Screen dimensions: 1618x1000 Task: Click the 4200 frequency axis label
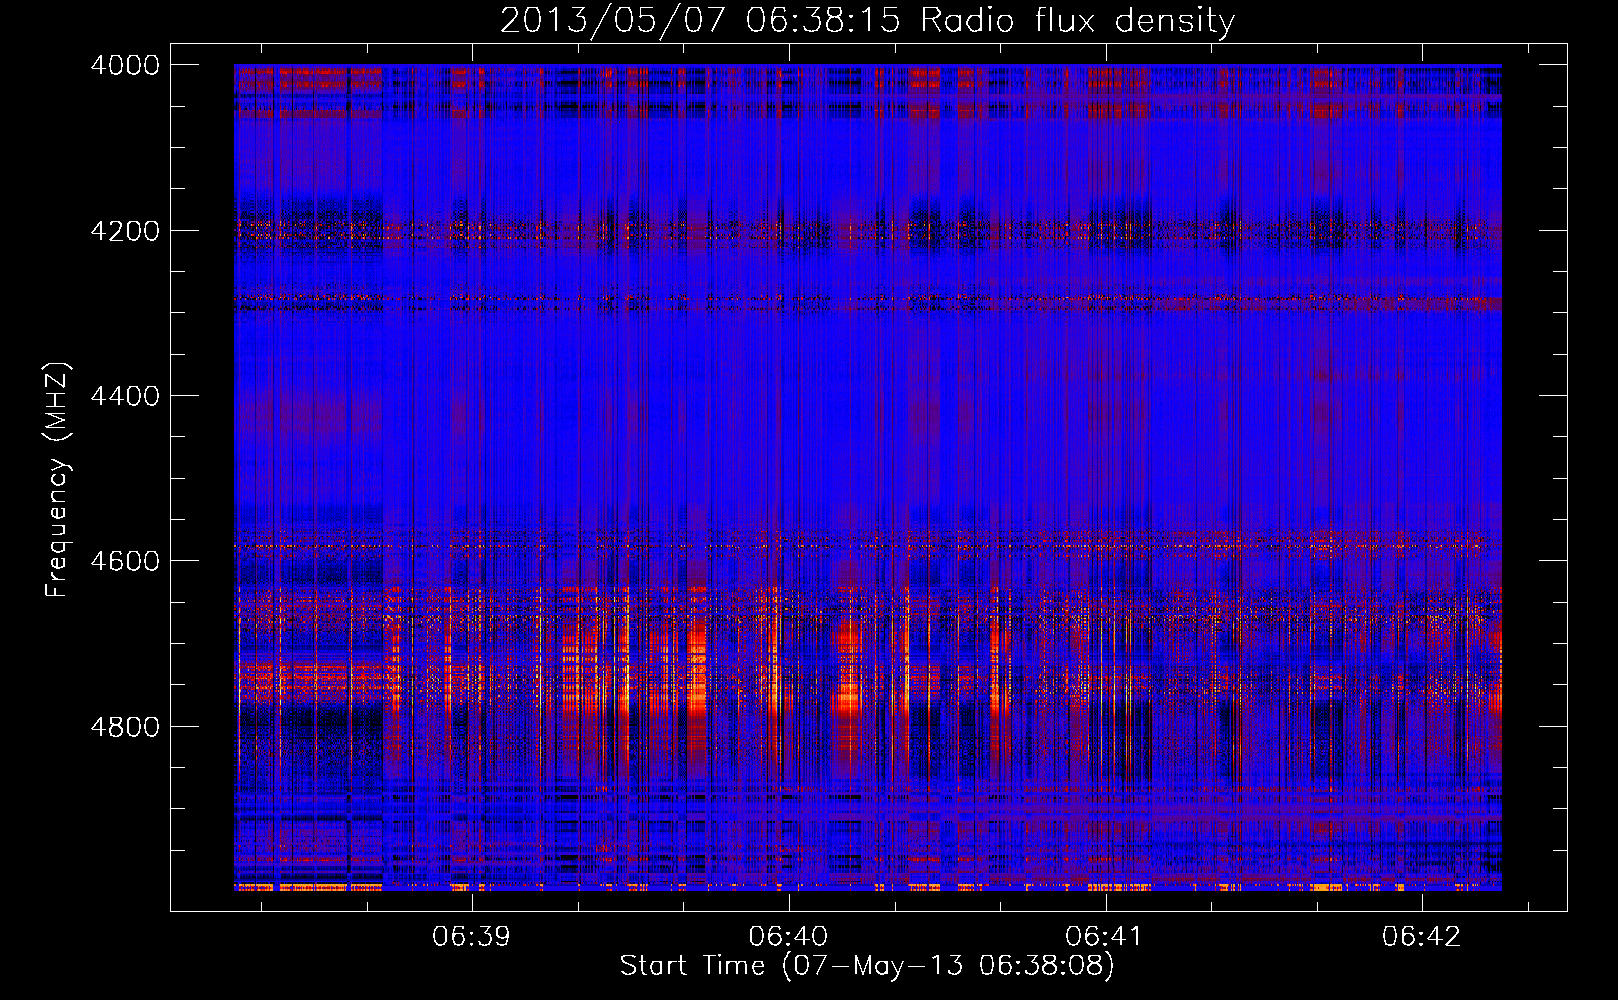(125, 231)
